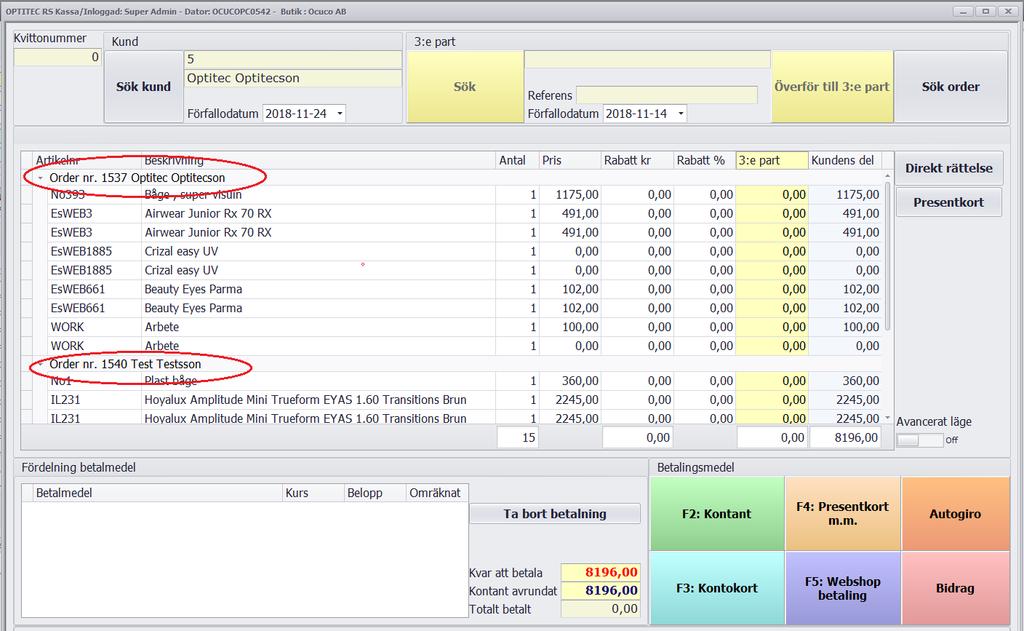
Task: Click Överför till 3:e part button
Action: click(832, 86)
